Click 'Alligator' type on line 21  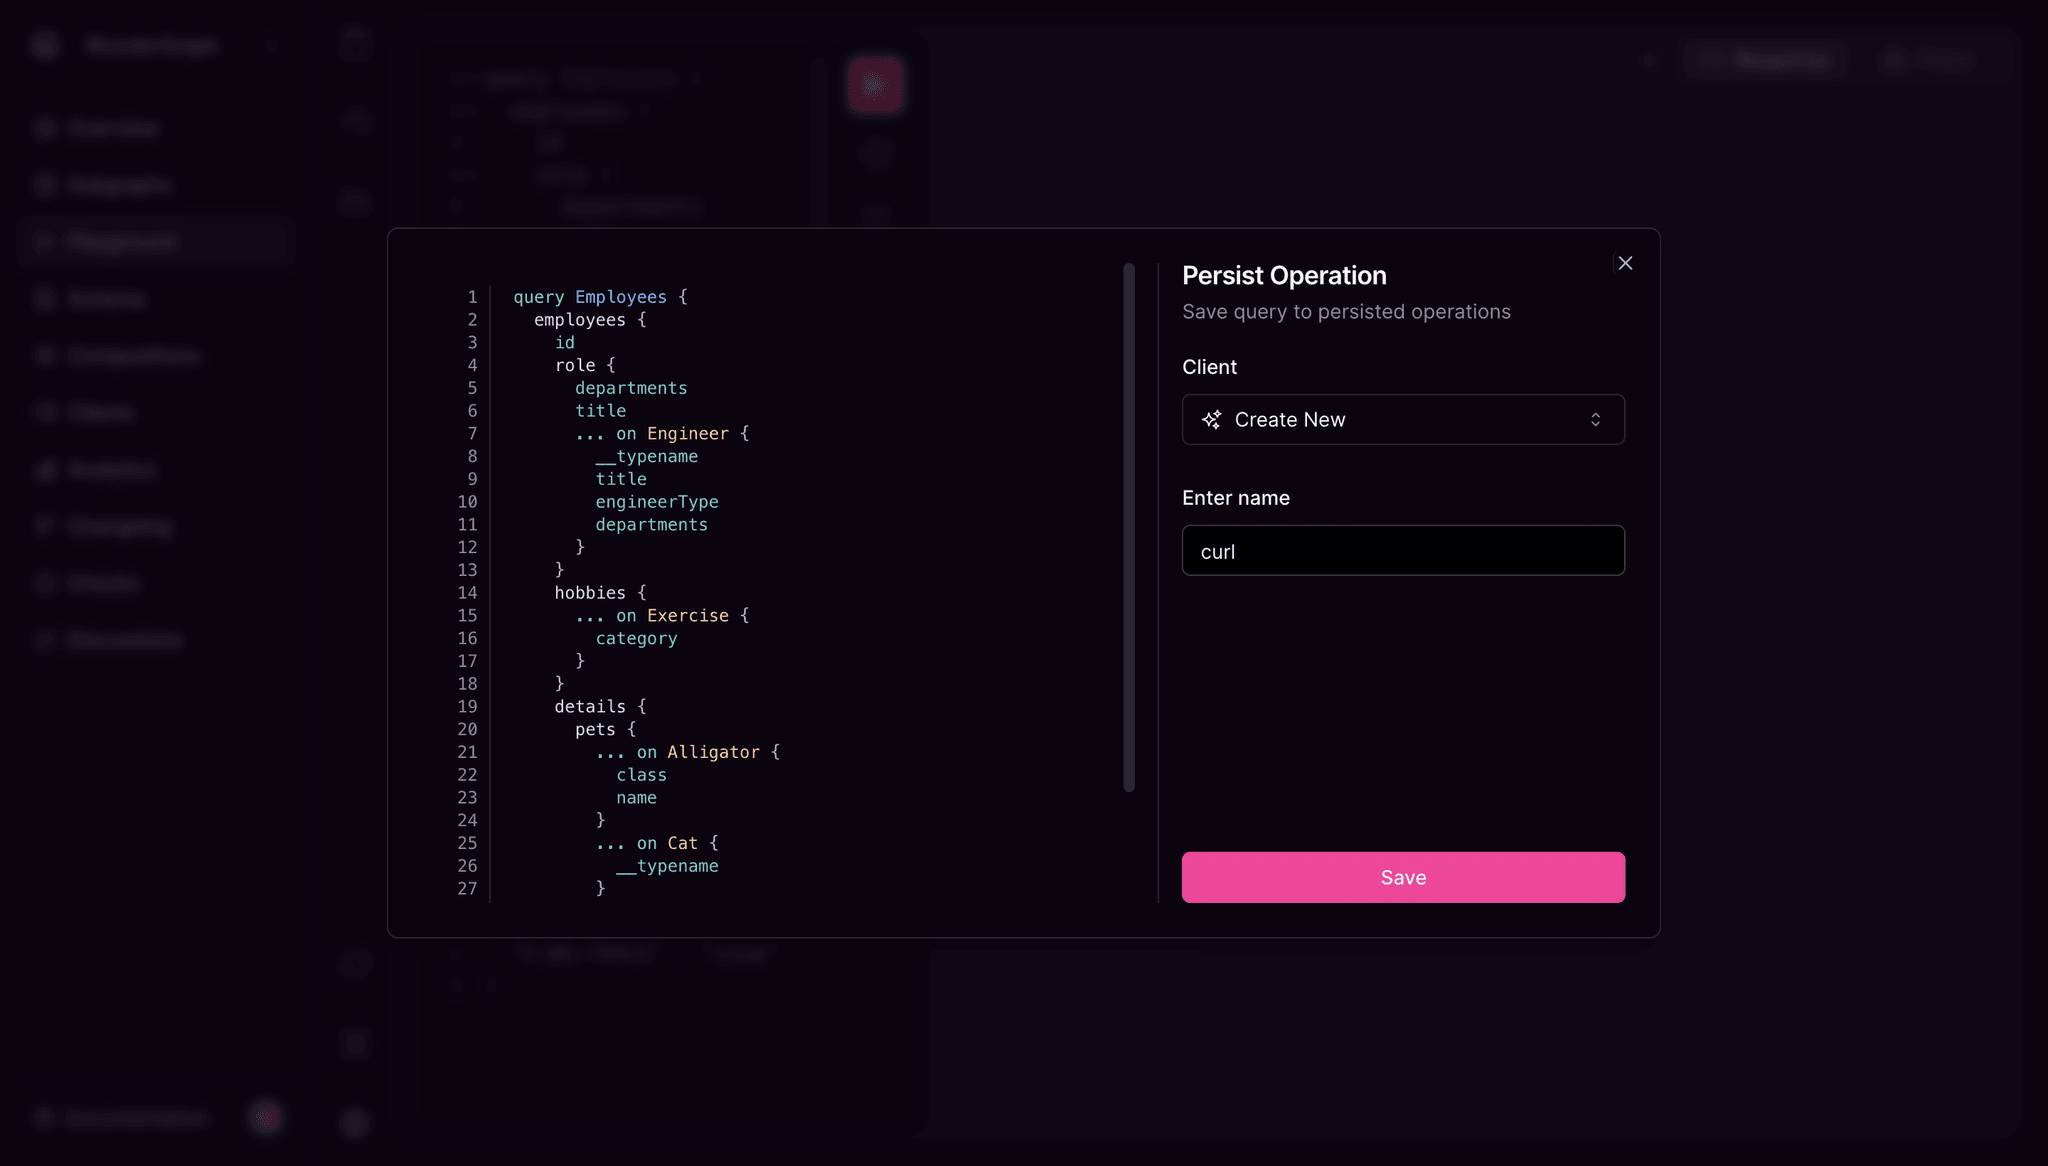[713, 752]
